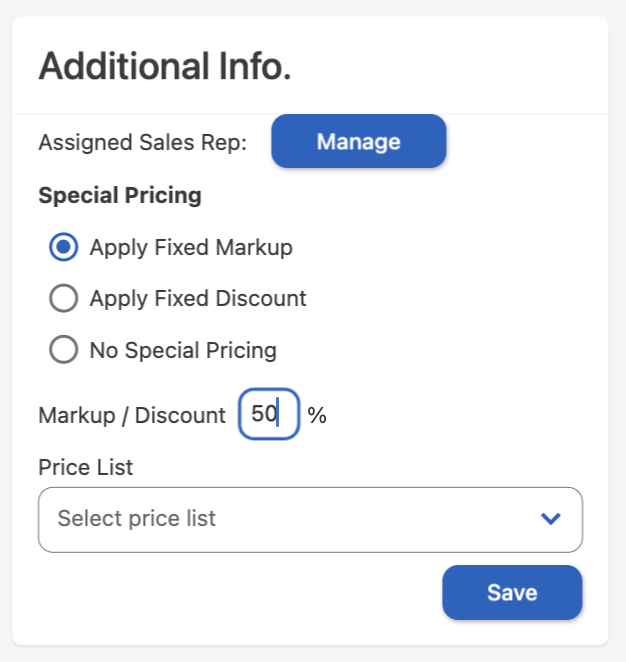Click the 'Special Pricing' section heading
Viewport: 626px width, 662px height.
coord(120,195)
